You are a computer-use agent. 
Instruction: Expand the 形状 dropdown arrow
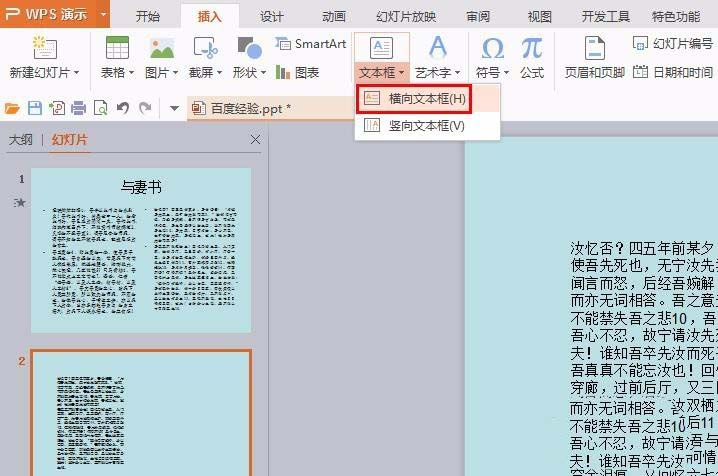(x=263, y=73)
